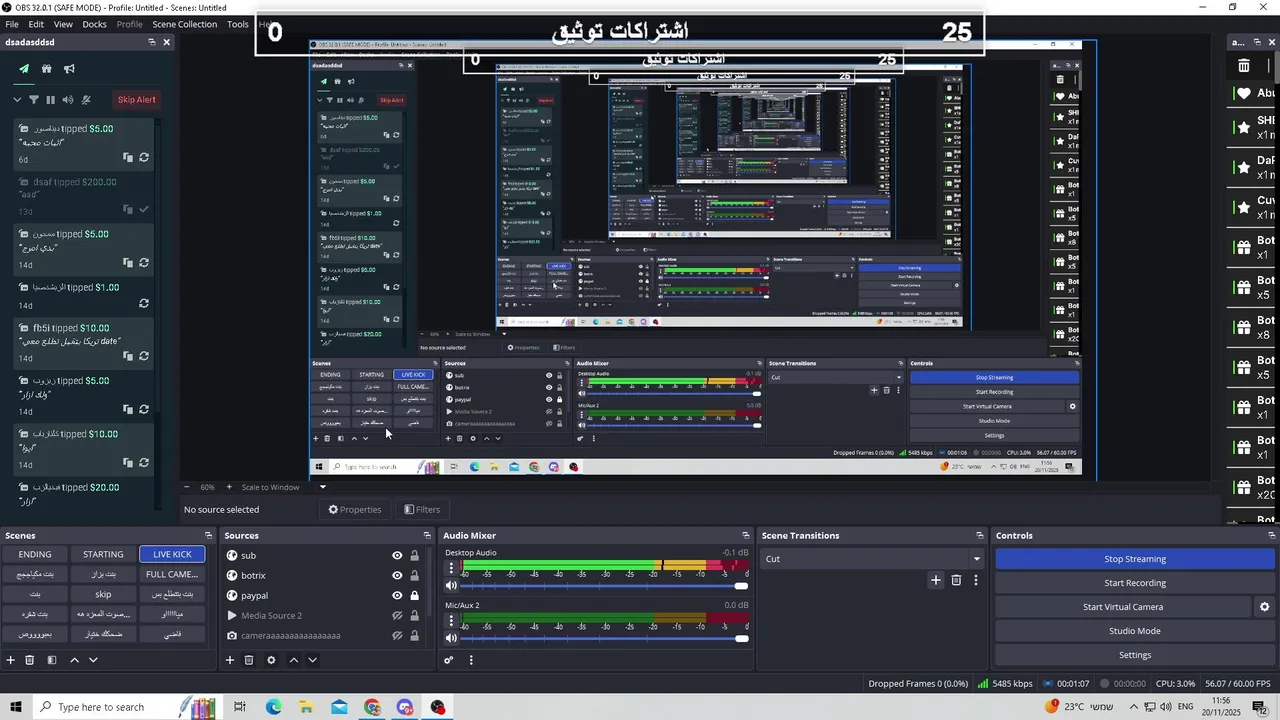This screenshot has height=720, width=1280.
Task: Float the Scenes dock panel
Action: (x=208, y=536)
